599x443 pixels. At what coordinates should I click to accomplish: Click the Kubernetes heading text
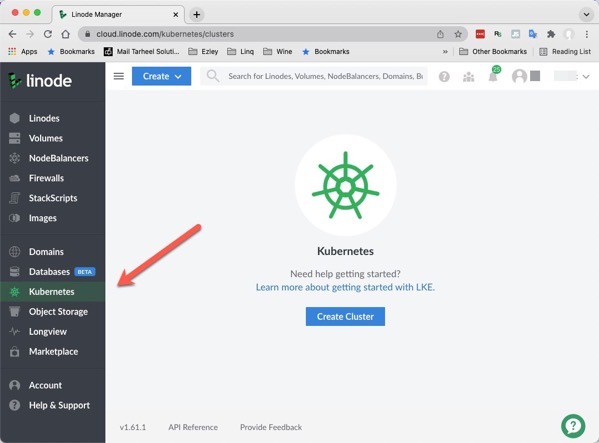pos(345,251)
